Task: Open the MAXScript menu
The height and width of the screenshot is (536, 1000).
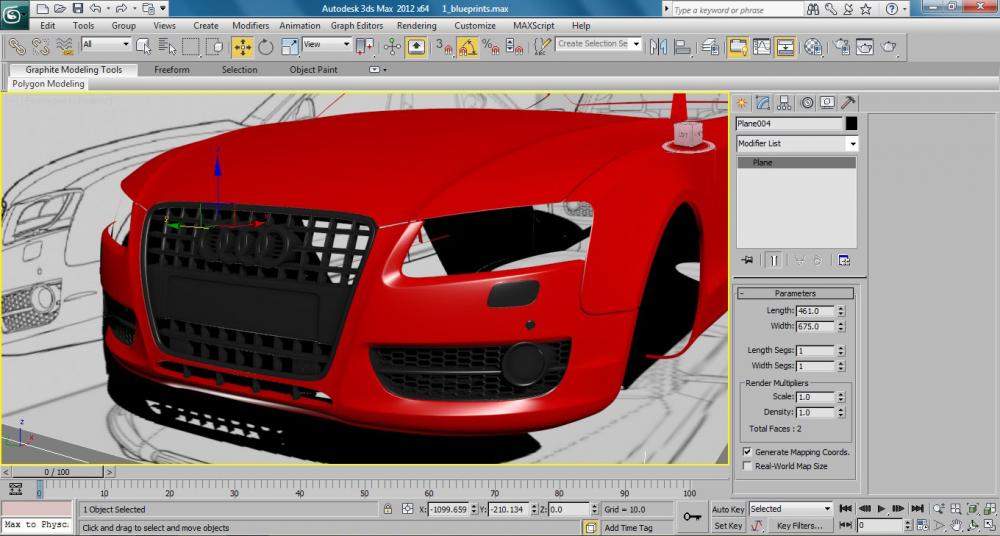Action: [x=534, y=26]
